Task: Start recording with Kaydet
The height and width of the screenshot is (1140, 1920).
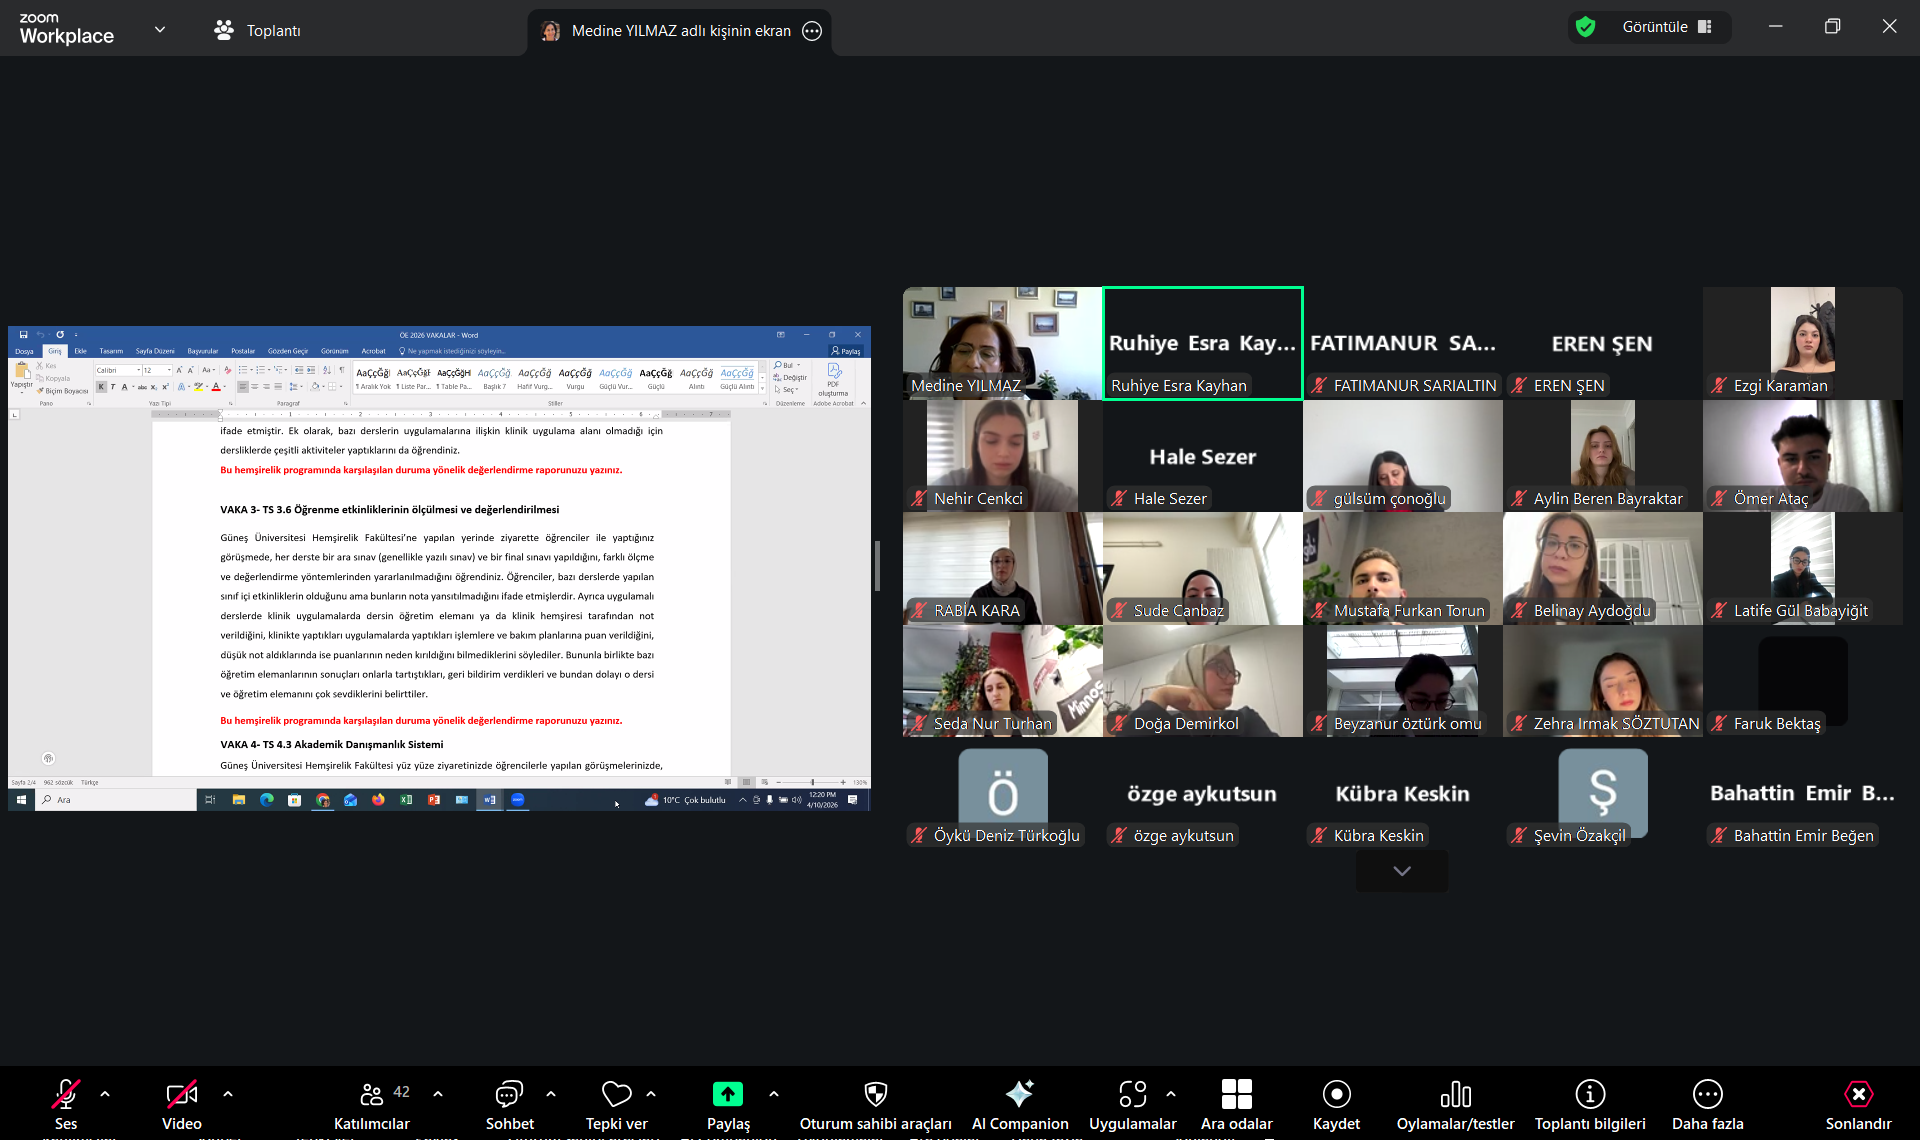Action: 1336,1095
